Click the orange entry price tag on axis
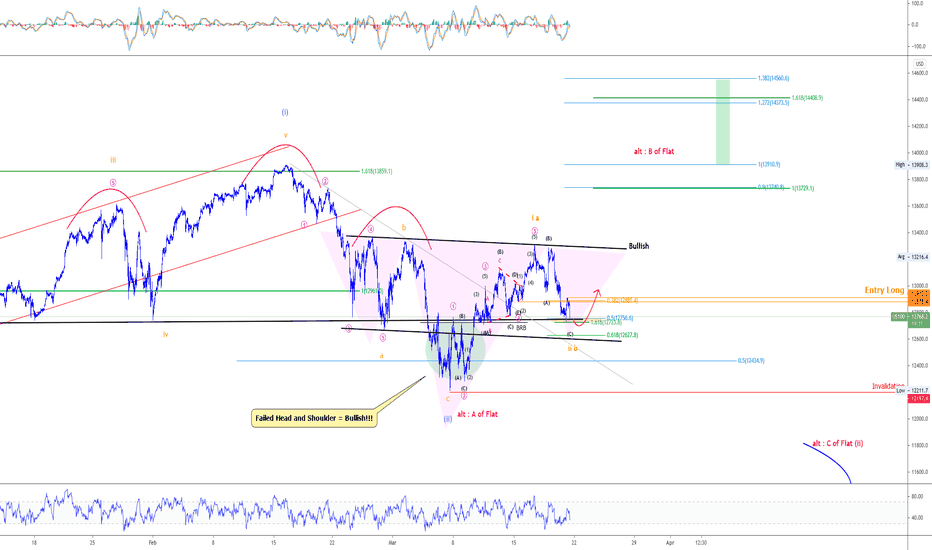 pyautogui.click(x=919, y=298)
